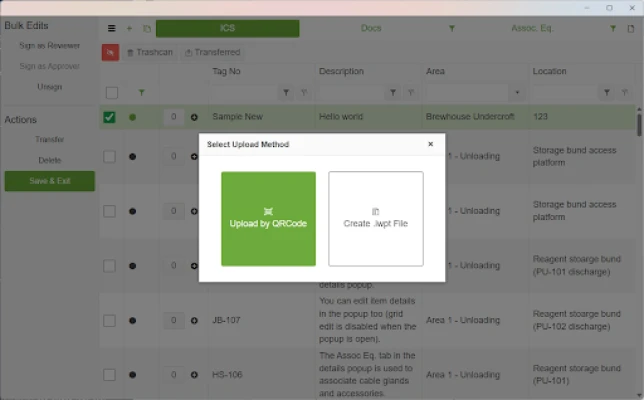Open Tag No column filter funnel

tap(287, 93)
